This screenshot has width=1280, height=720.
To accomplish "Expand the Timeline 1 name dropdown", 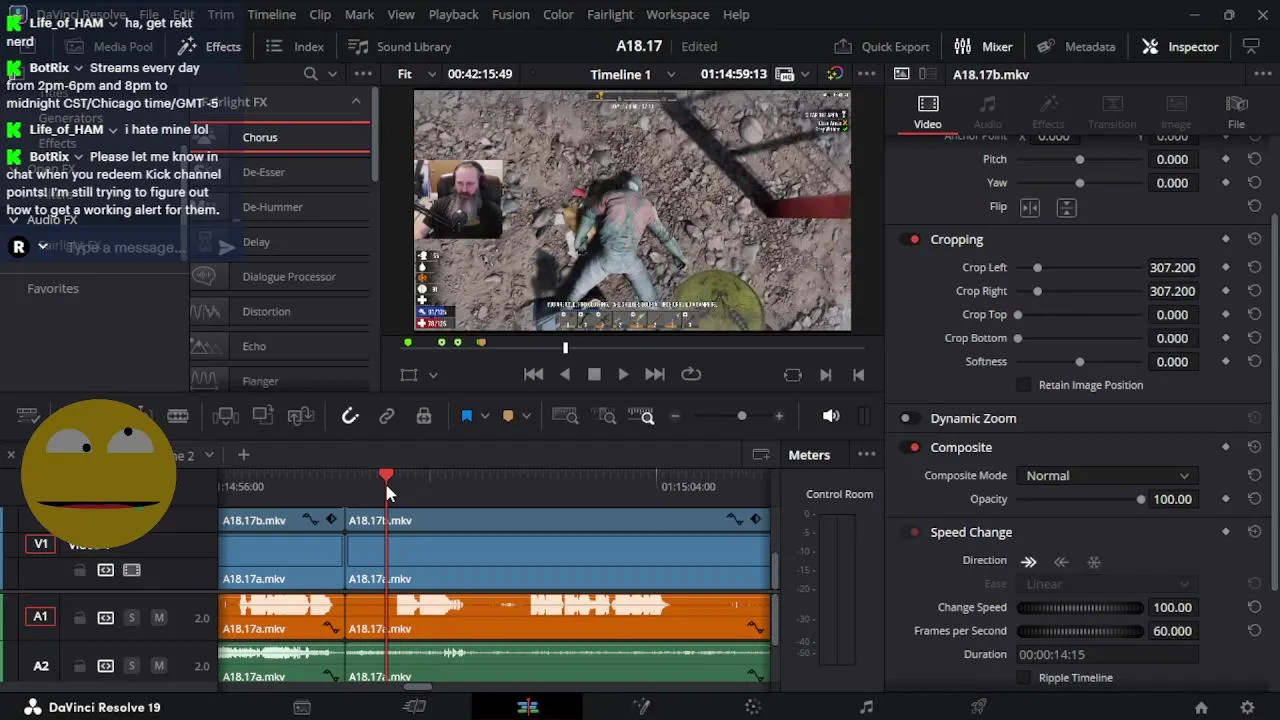I will point(670,74).
